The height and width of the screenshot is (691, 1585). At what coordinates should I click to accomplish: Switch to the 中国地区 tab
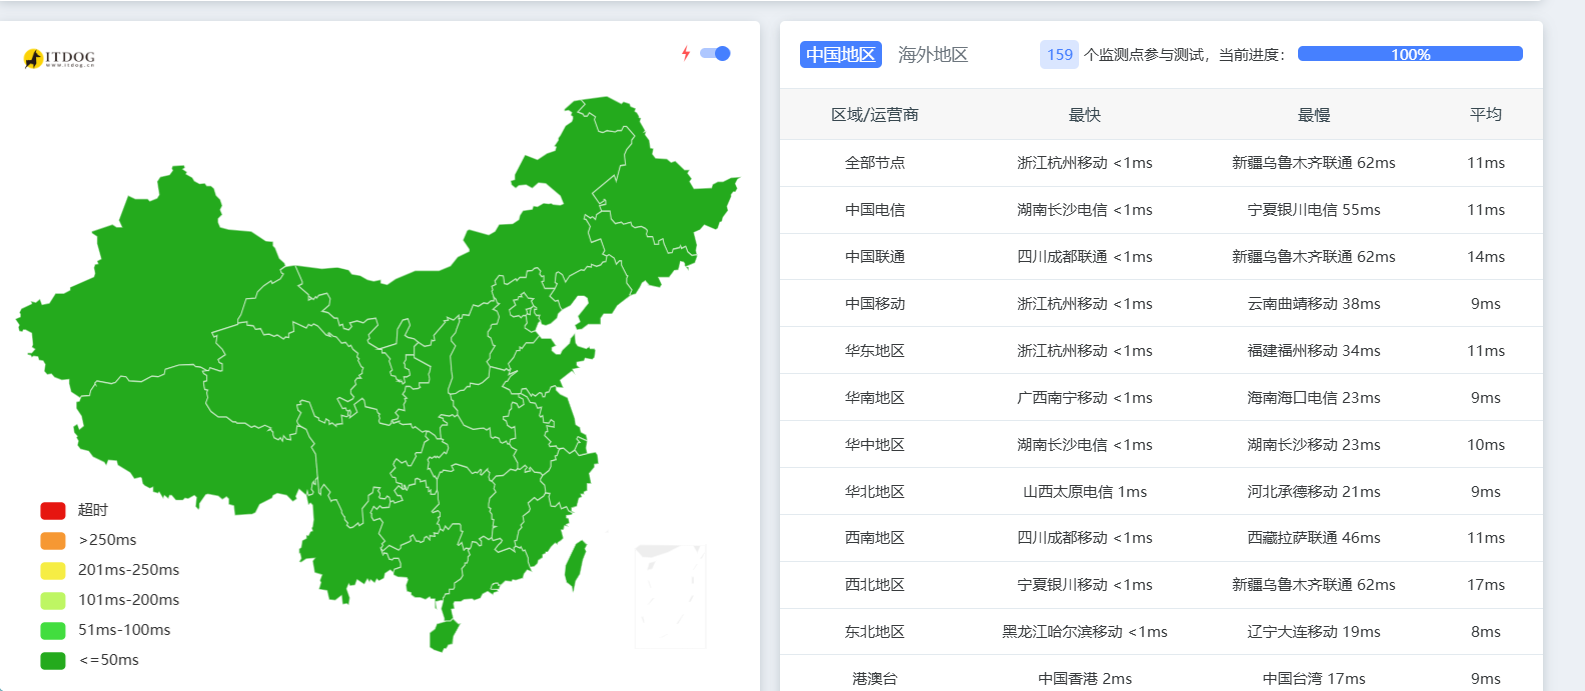tap(840, 55)
